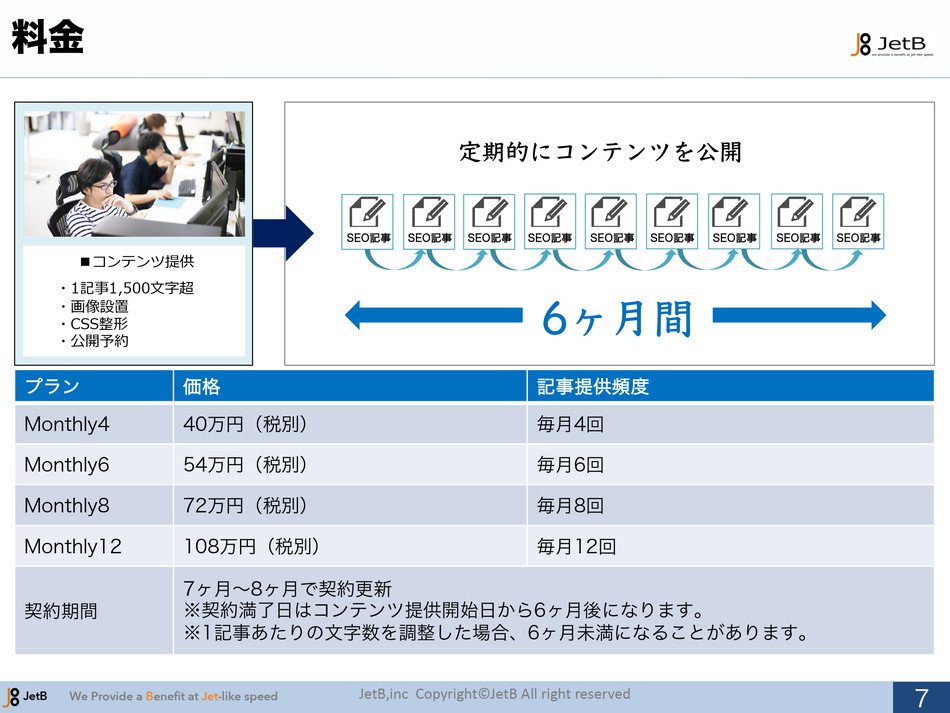Select the 価格 column header
950x713 pixels.
[x=350, y=386]
